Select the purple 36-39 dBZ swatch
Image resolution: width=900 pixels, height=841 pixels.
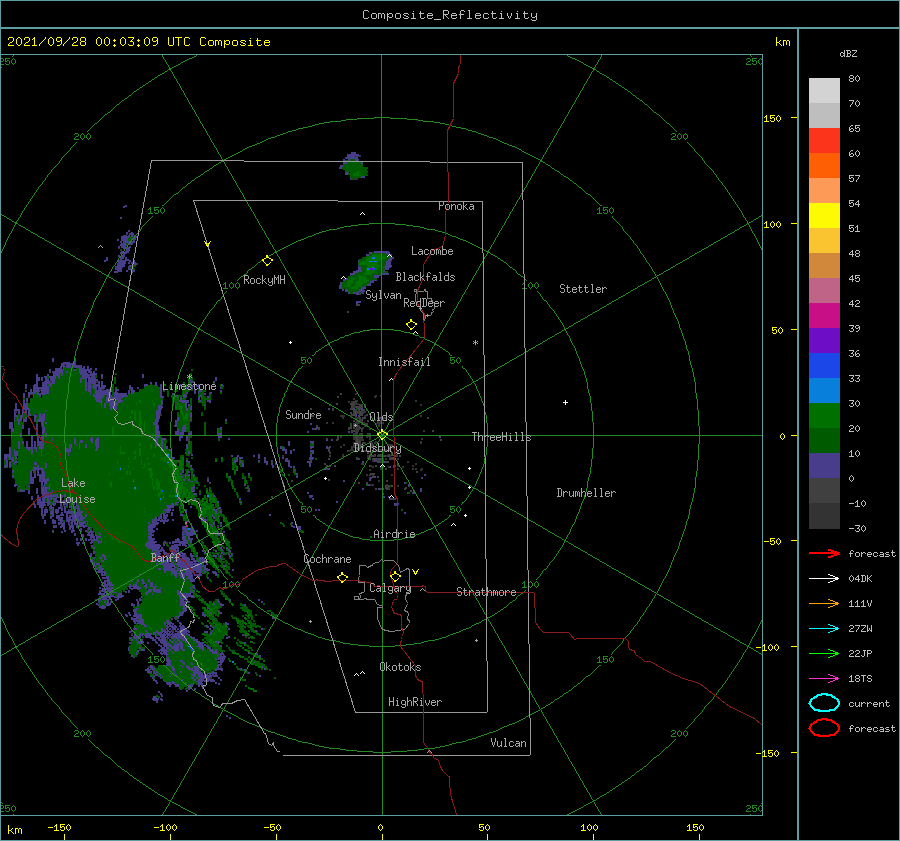(x=824, y=340)
